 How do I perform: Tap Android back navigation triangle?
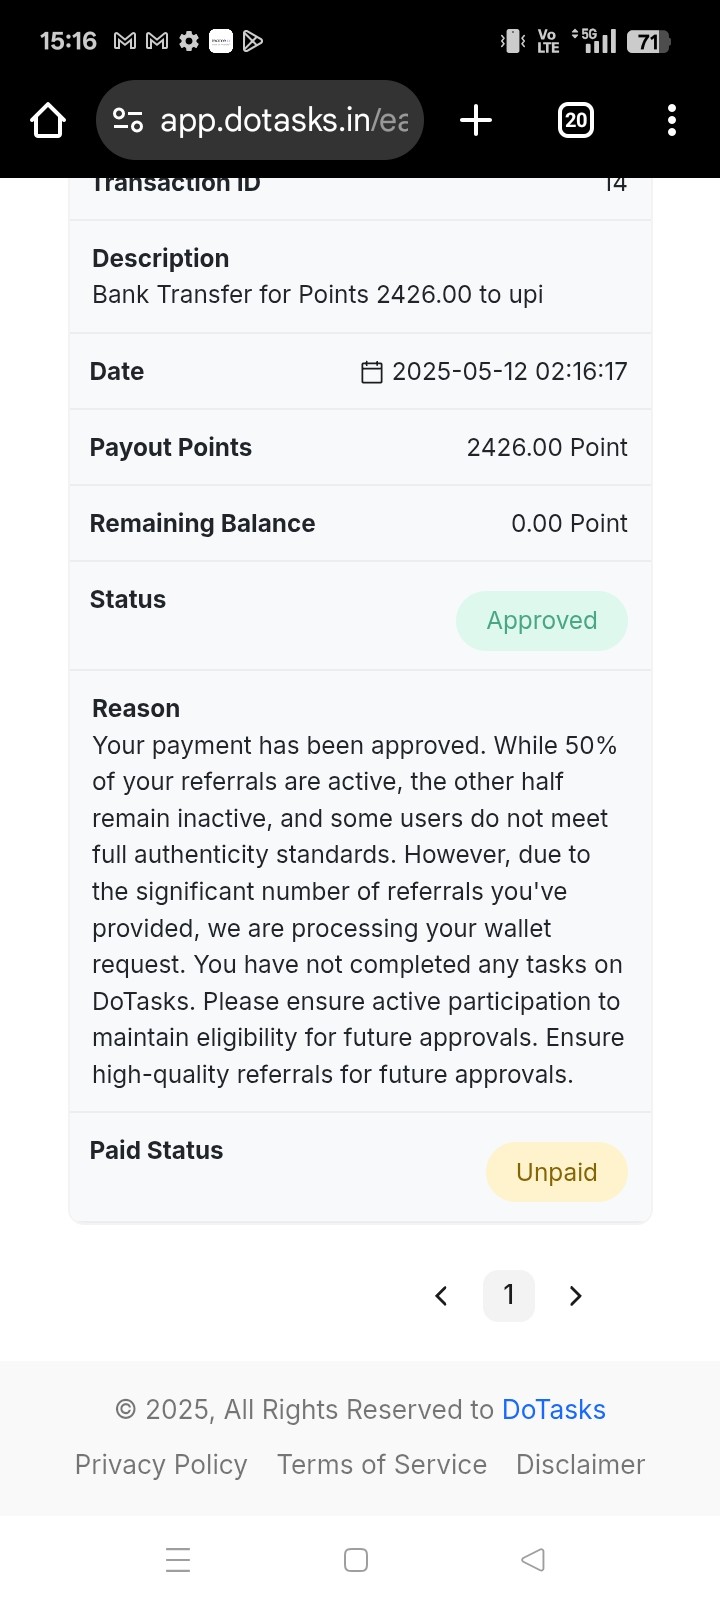coord(533,1560)
